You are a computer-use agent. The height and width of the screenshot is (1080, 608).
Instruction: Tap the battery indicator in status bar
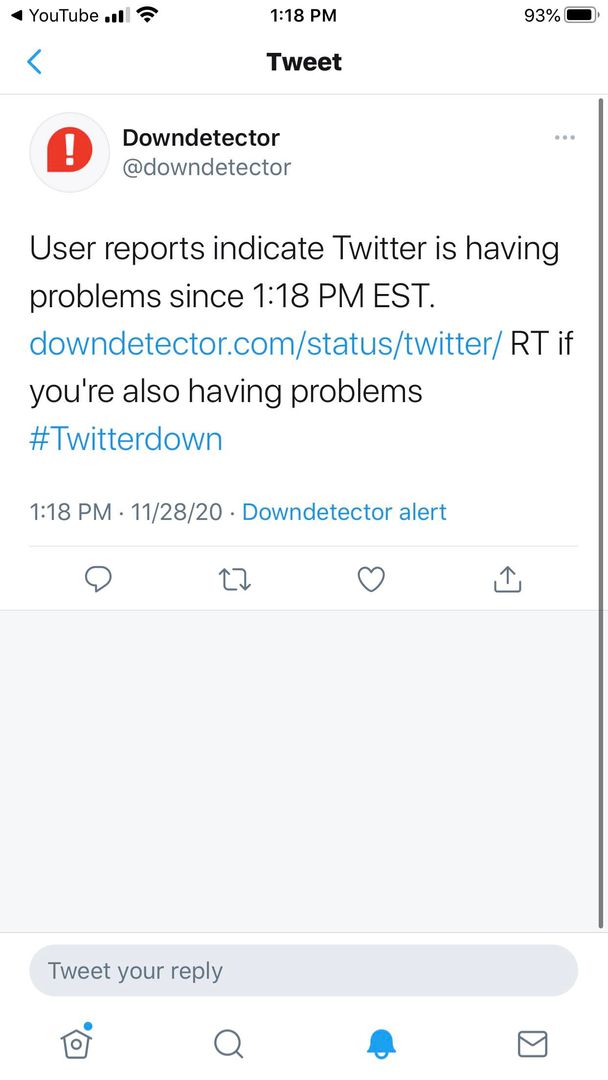coord(579,16)
